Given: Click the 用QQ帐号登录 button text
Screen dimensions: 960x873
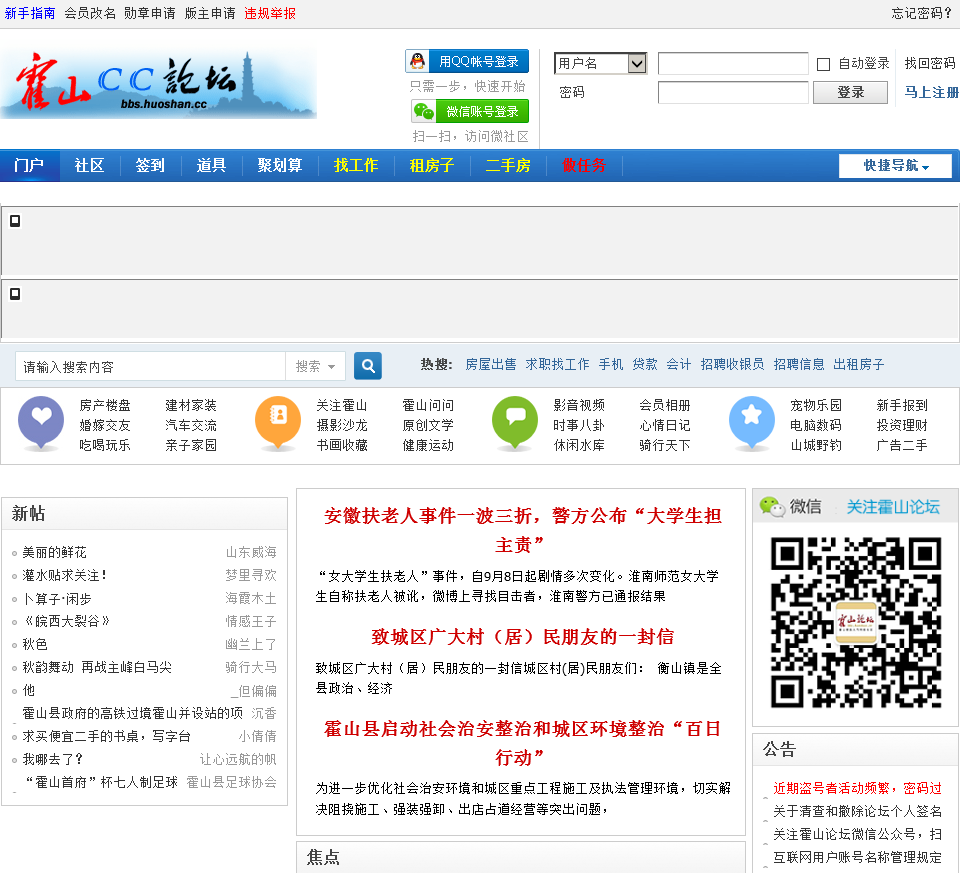Looking at the screenshot, I should [x=479, y=62].
